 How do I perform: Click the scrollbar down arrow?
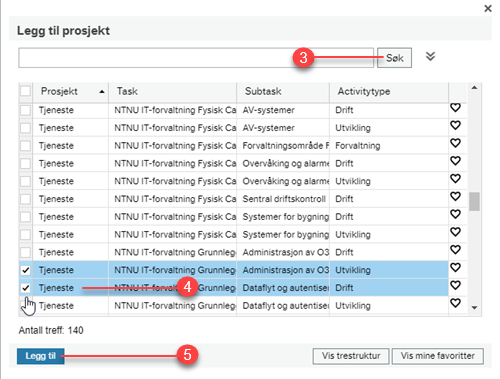click(x=474, y=308)
